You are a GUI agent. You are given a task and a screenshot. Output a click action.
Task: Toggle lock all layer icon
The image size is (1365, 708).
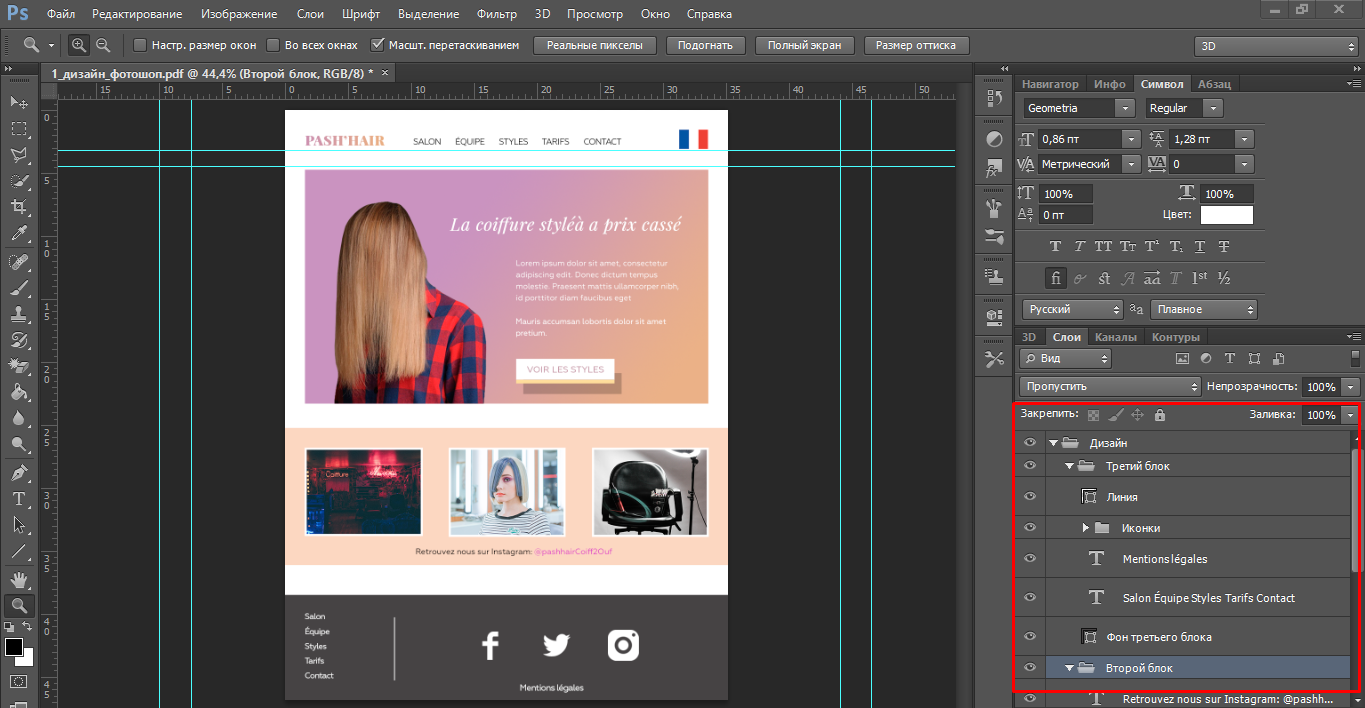tap(1160, 414)
